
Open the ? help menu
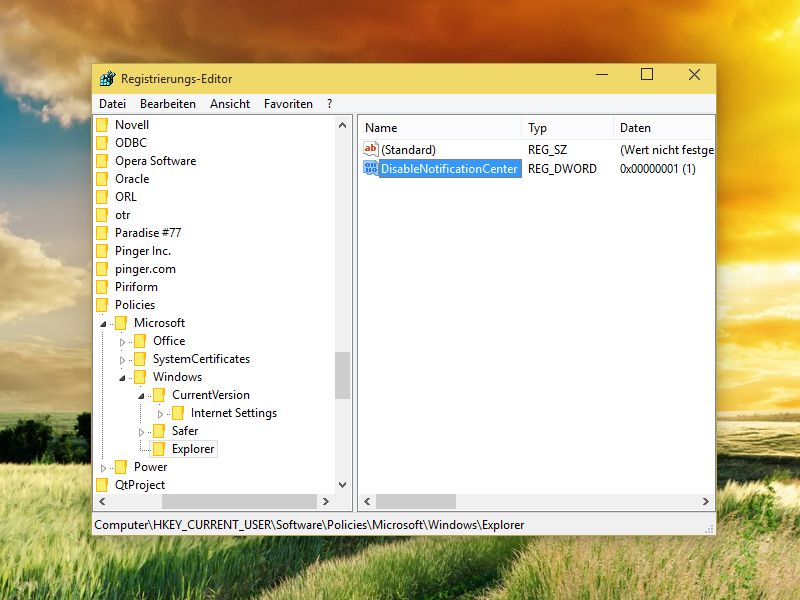click(x=330, y=104)
